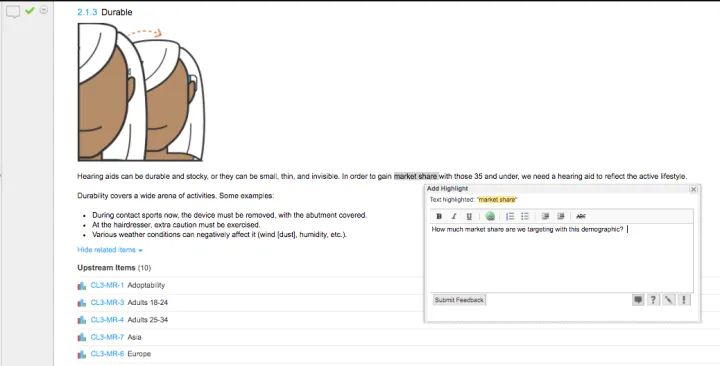The width and height of the screenshot is (720, 366).
Task: Increase indent in the comment editor
Action: (561, 216)
